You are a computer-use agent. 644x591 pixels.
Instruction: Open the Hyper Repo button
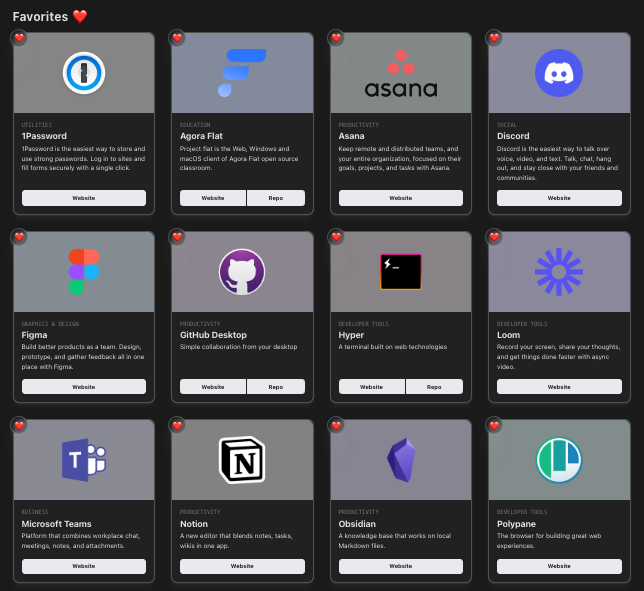click(x=434, y=387)
